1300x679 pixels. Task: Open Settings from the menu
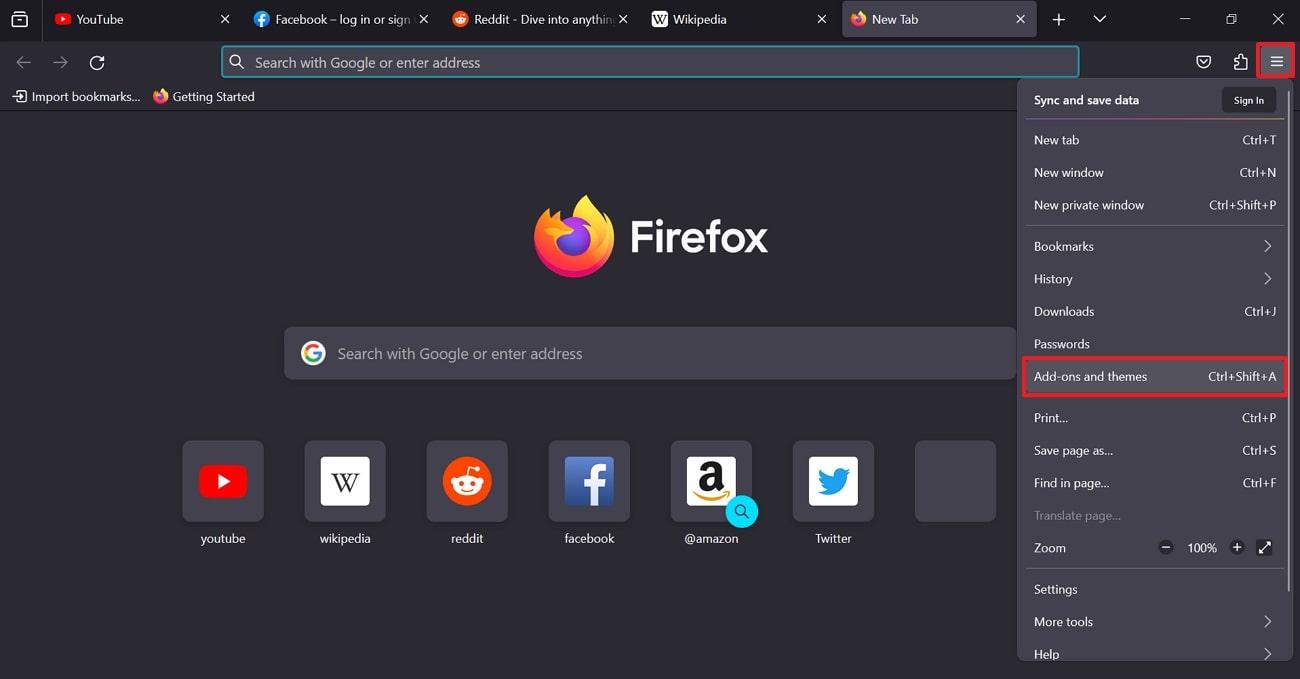1154,589
